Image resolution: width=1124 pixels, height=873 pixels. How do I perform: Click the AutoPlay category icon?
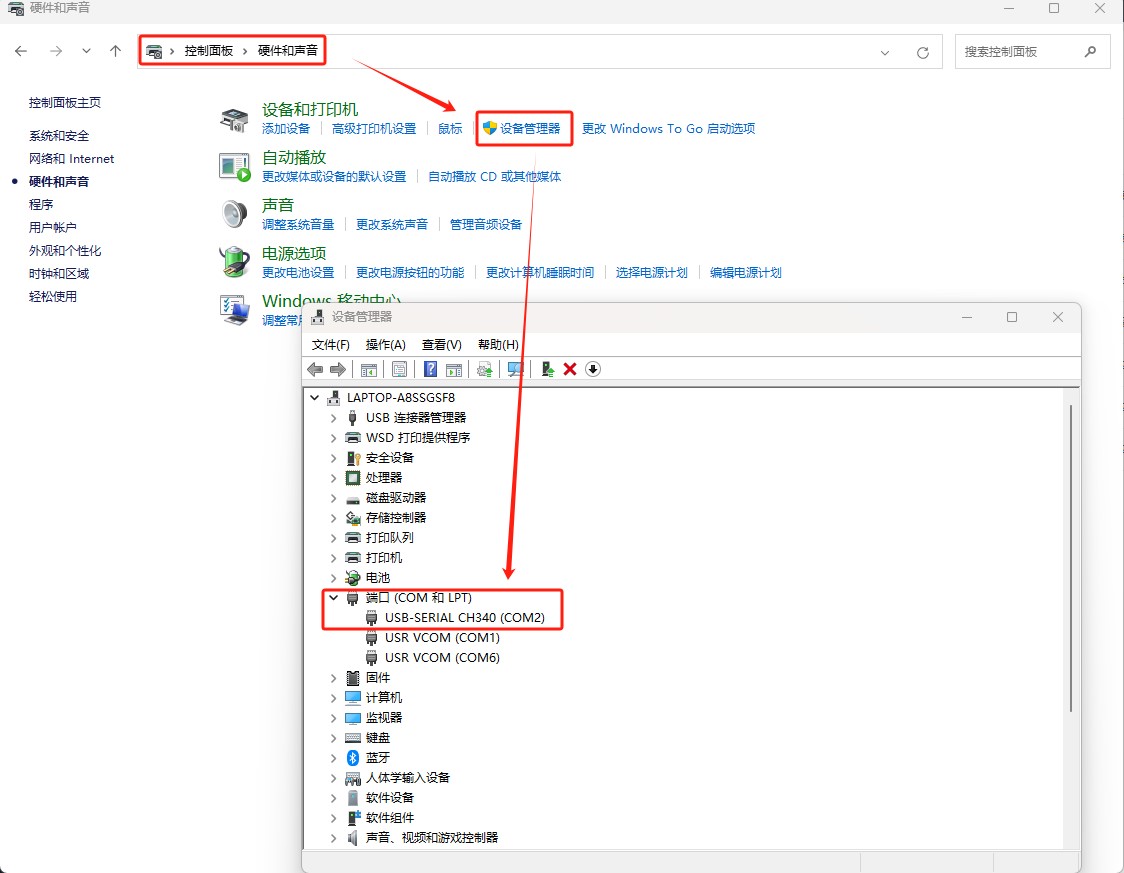click(234, 167)
